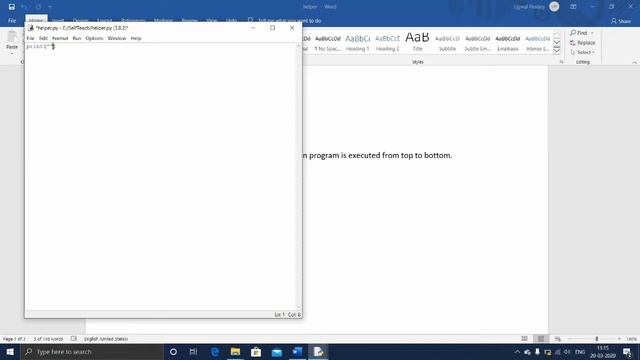This screenshot has height=360, width=640.
Task: Apply Heading 2 style
Action: tap(387, 42)
